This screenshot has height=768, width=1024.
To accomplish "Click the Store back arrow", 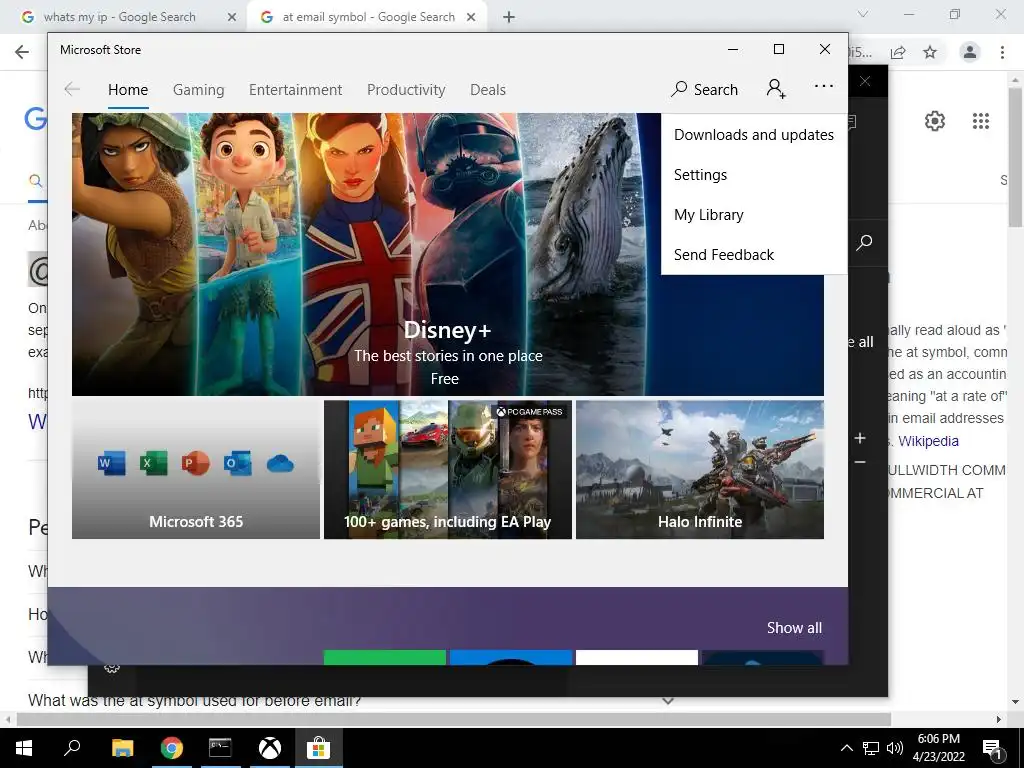I will click(x=72, y=89).
